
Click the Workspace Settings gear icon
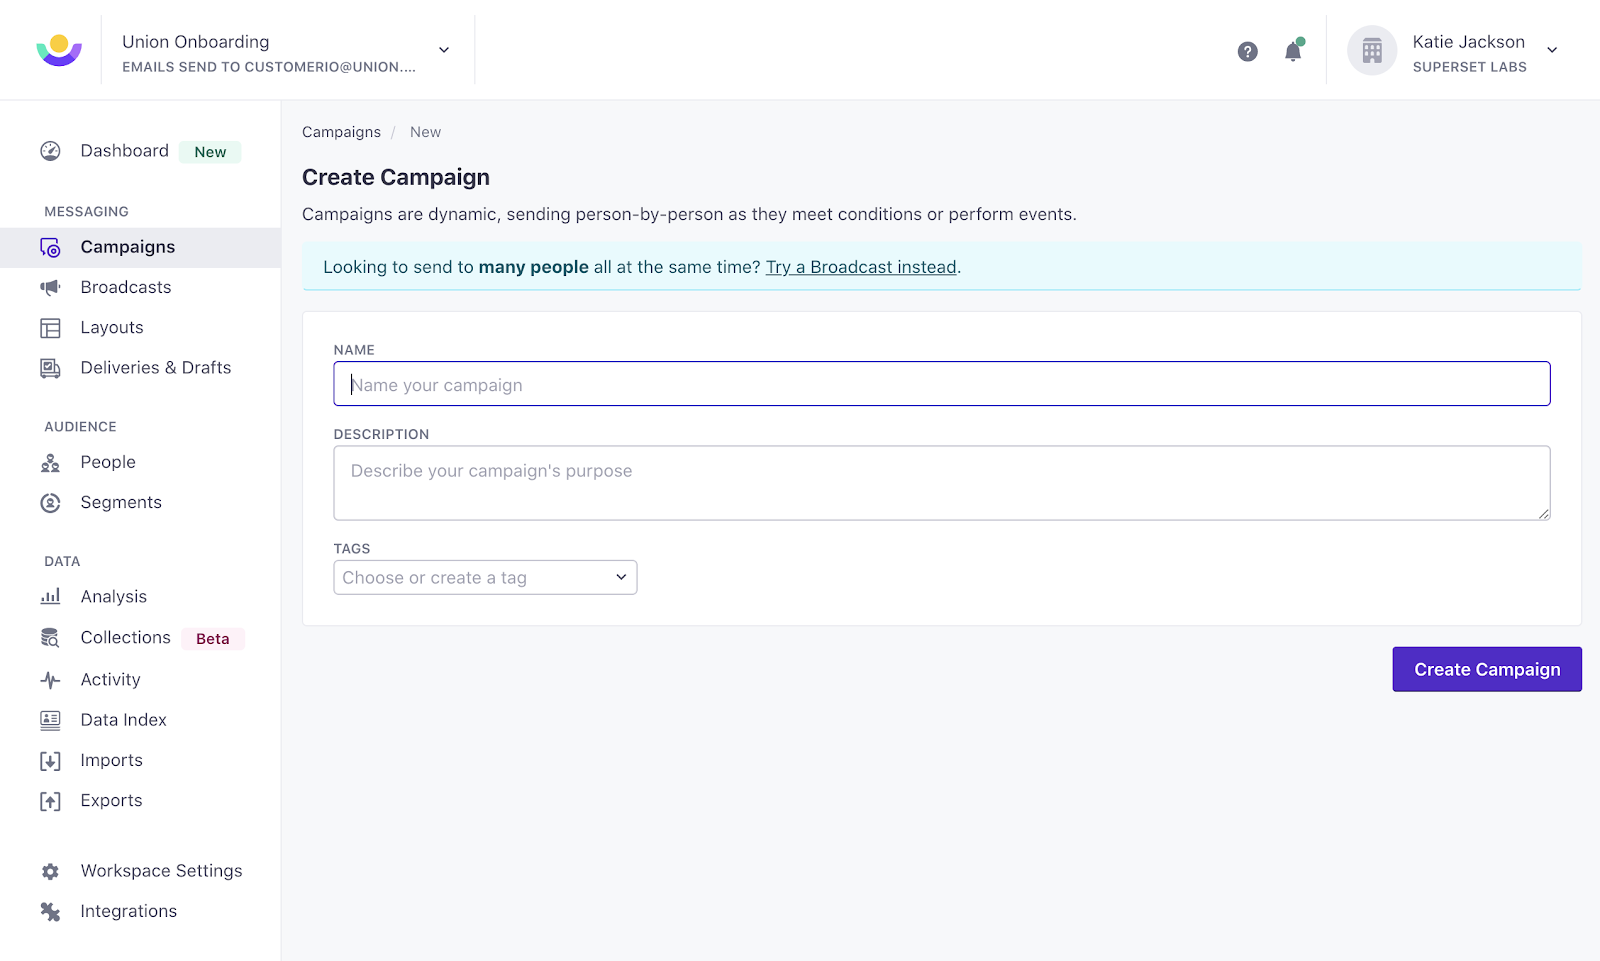(x=50, y=871)
